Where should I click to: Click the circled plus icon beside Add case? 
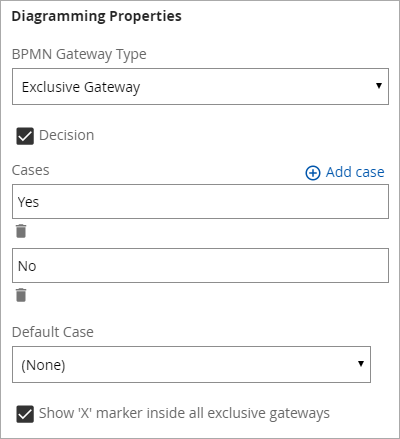coord(313,173)
